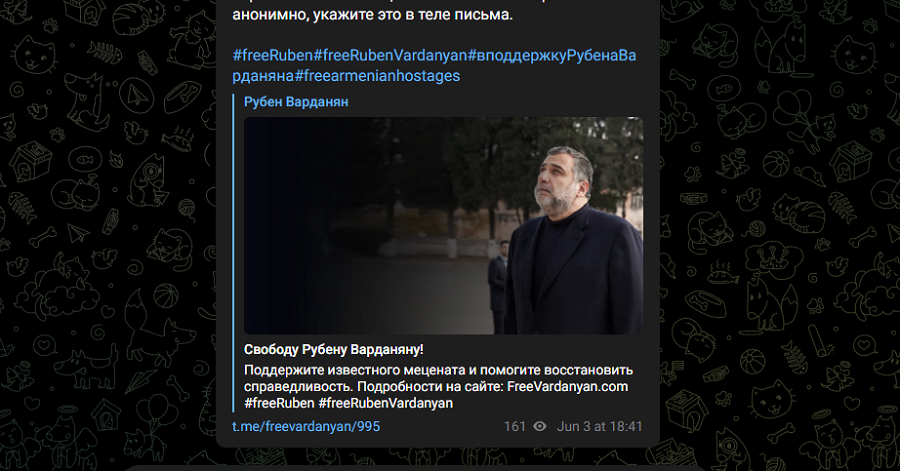900x471 pixels.
Task: Click the FreeVardanyan.com text in preview description
Action: click(567, 387)
